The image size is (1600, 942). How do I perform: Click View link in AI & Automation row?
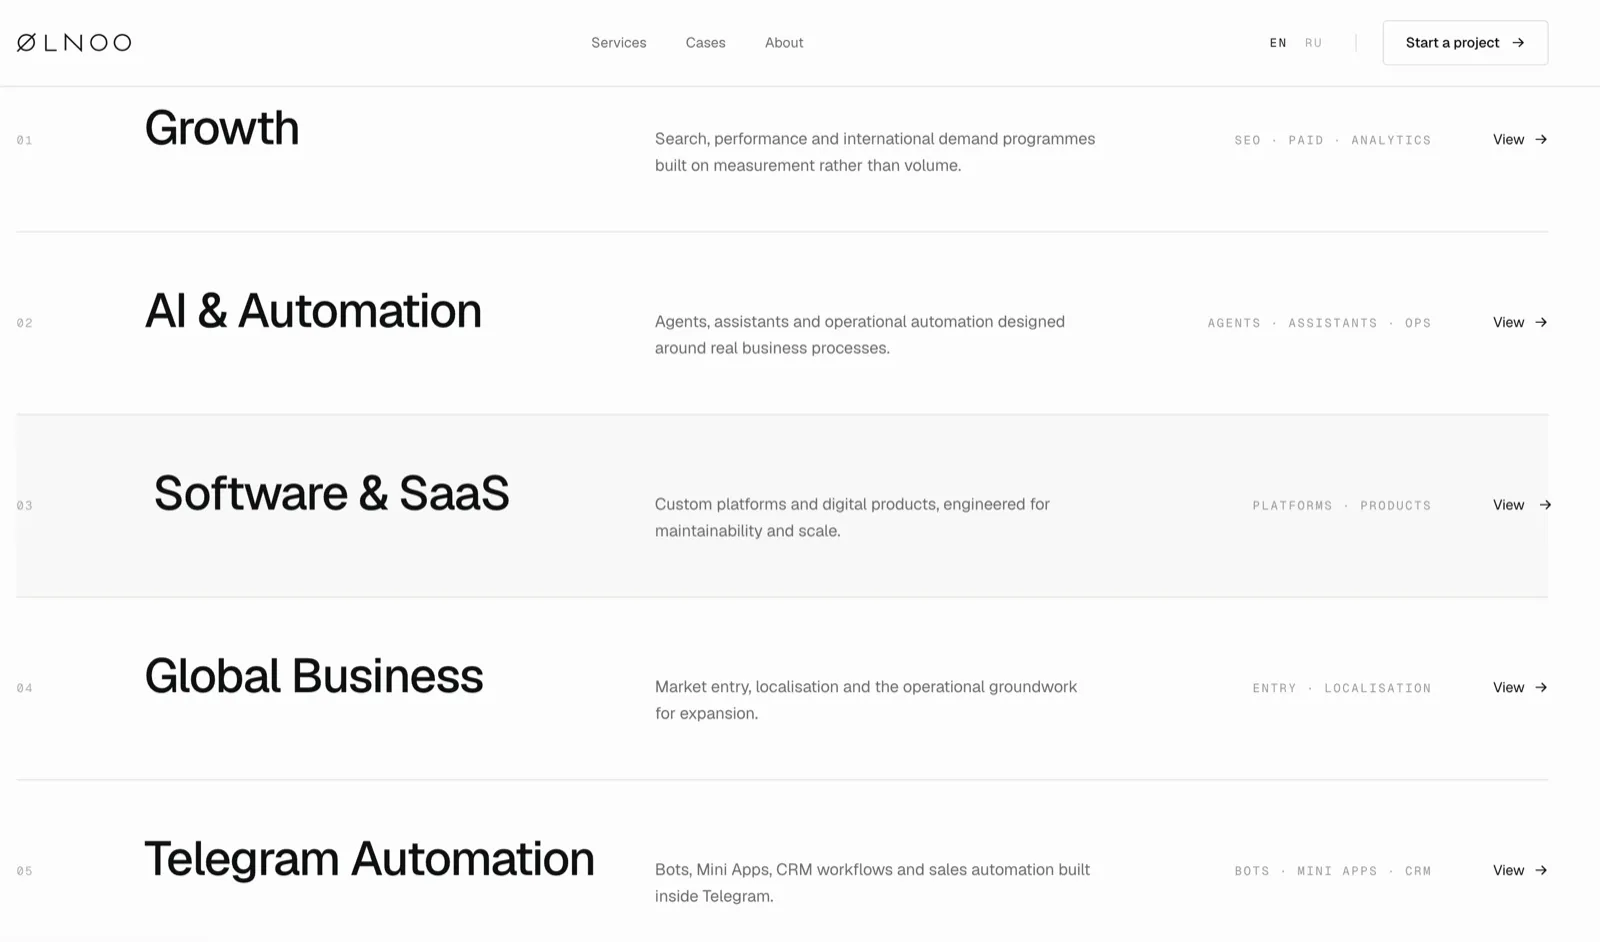tap(1508, 322)
